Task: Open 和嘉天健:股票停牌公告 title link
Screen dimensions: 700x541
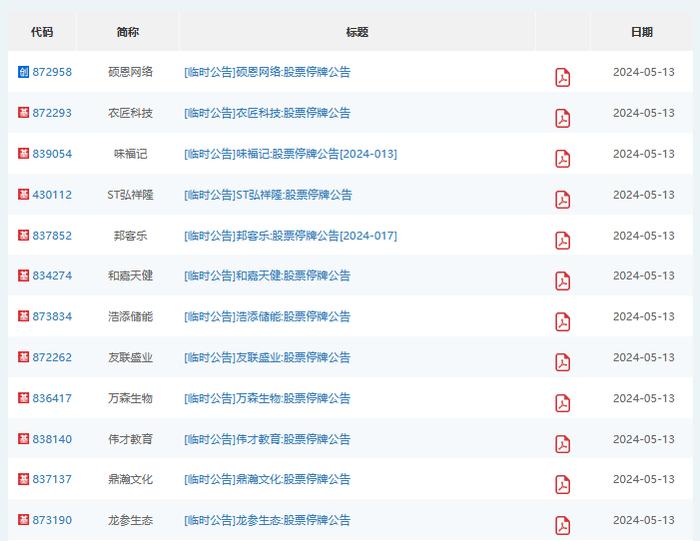Action: point(267,275)
